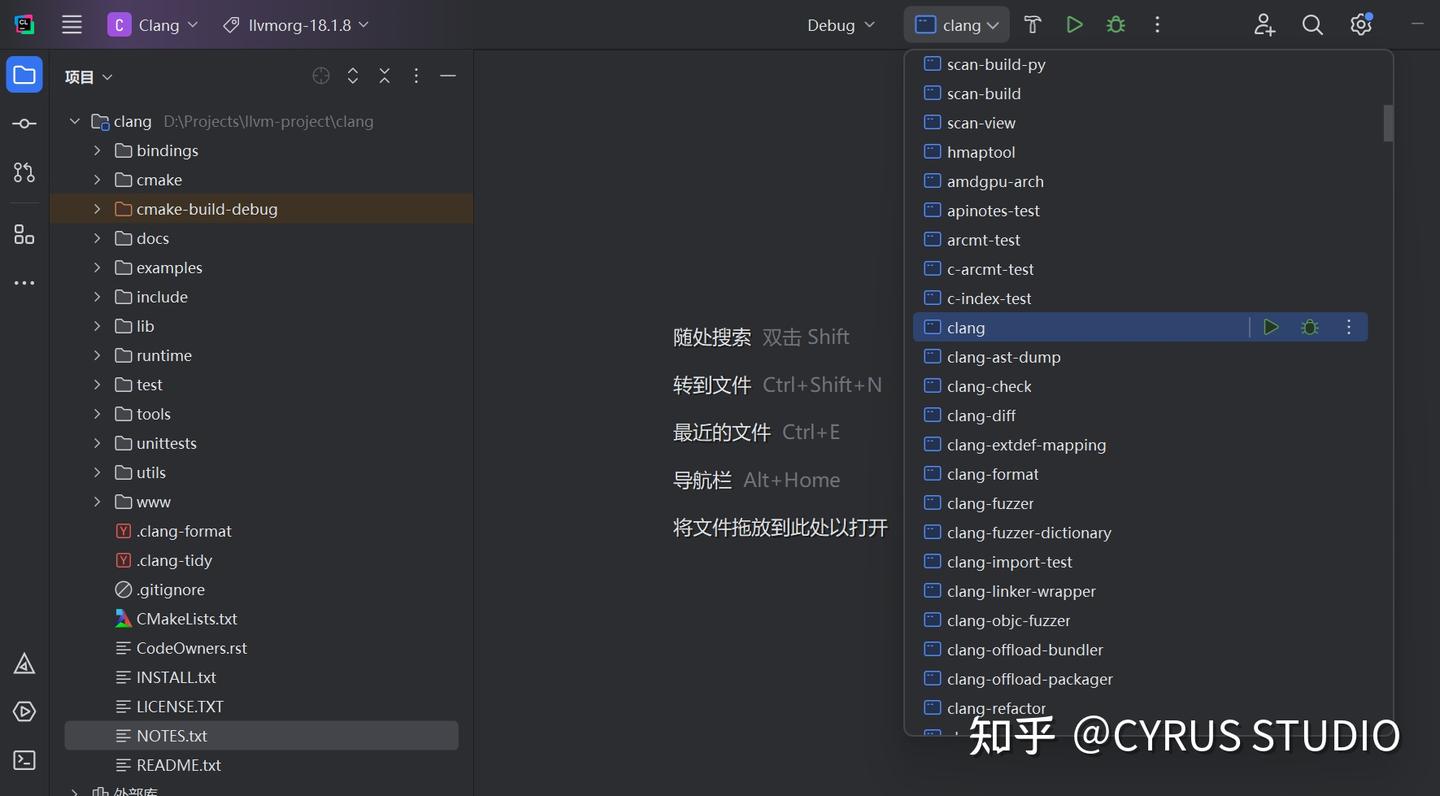Collapse all nodes in the Project panel
This screenshot has width=1440, height=796.
point(384,75)
